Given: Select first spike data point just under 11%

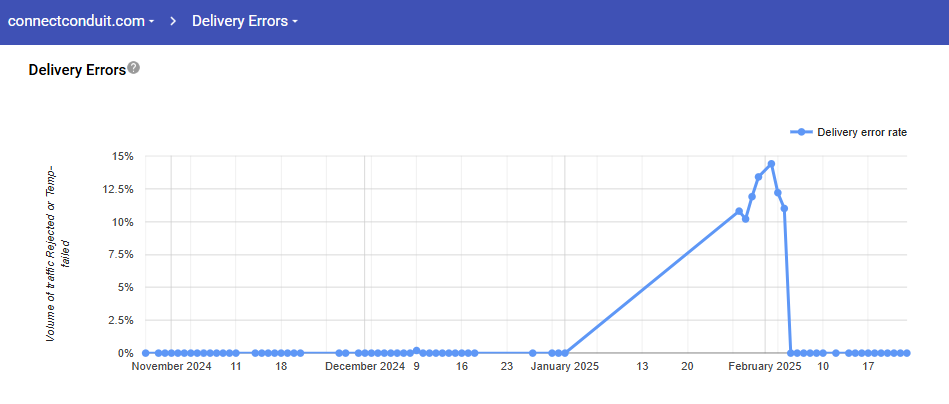Looking at the screenshot, I should (x=739, y=211).
